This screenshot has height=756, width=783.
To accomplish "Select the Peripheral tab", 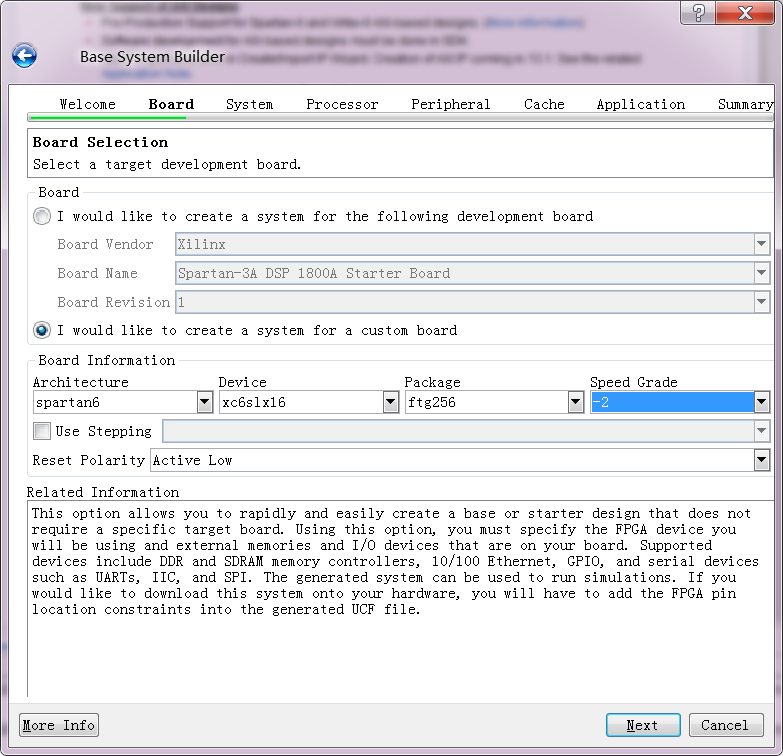I will point(450,104).
